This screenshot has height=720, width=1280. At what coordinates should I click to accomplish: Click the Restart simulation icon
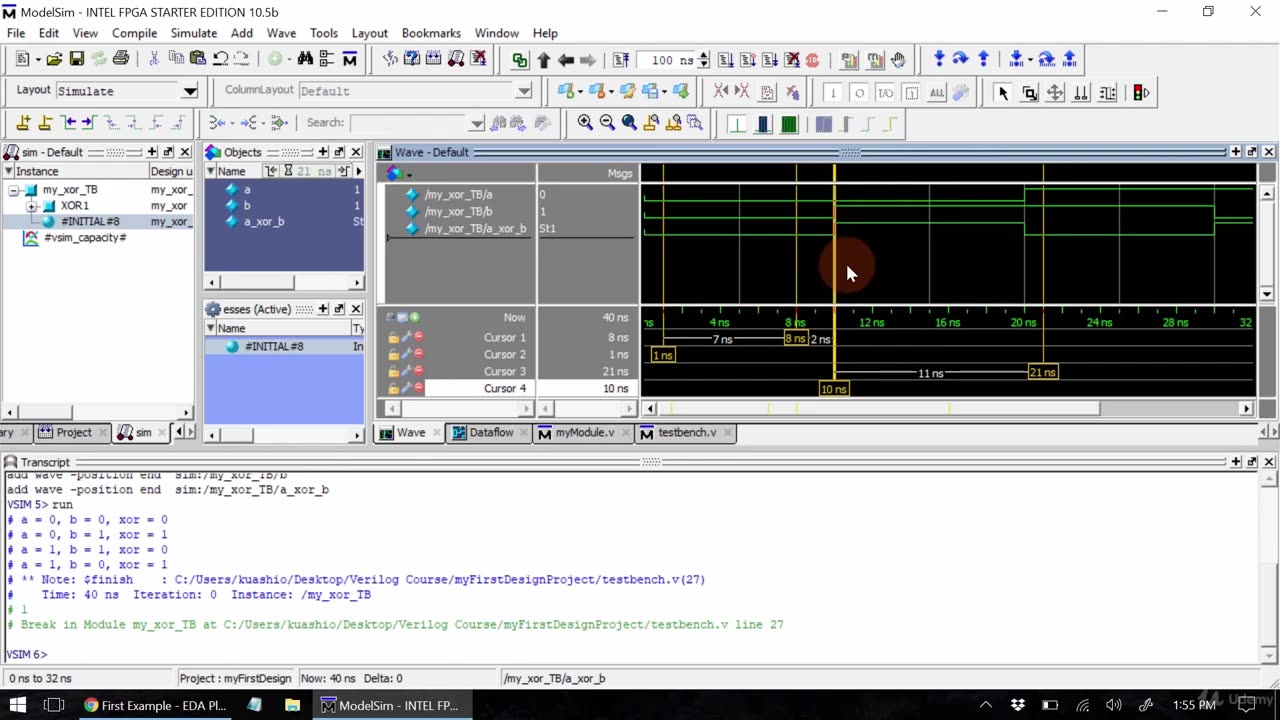click(620, 60)
